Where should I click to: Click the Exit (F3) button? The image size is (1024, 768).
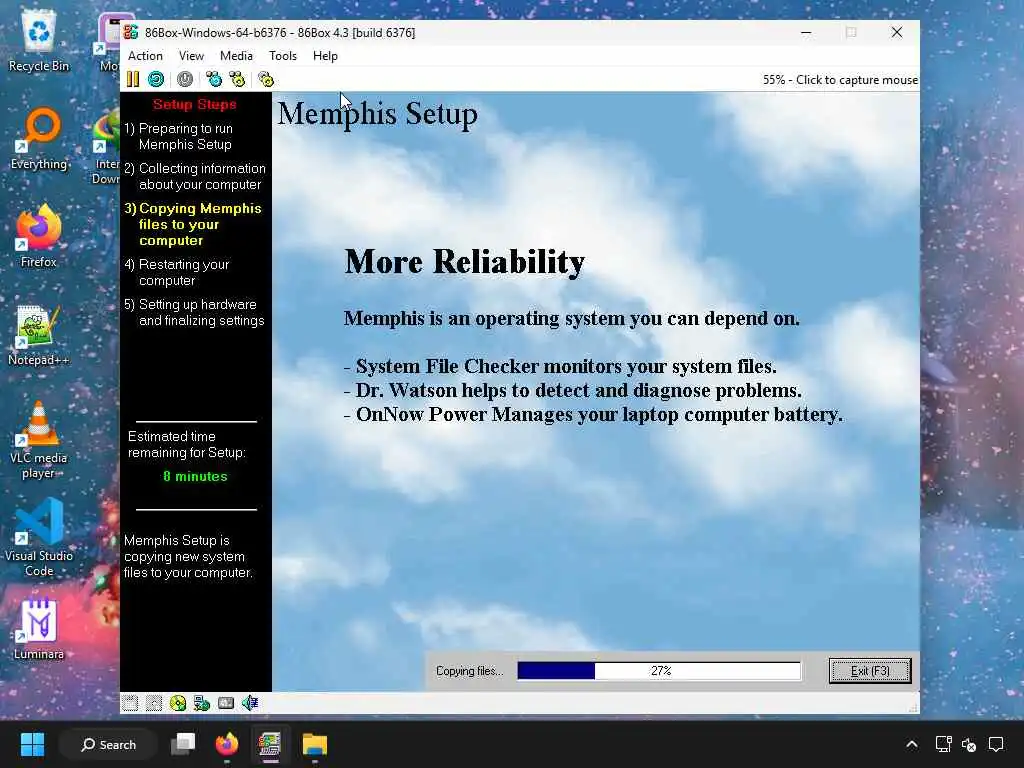pos(870,671)
